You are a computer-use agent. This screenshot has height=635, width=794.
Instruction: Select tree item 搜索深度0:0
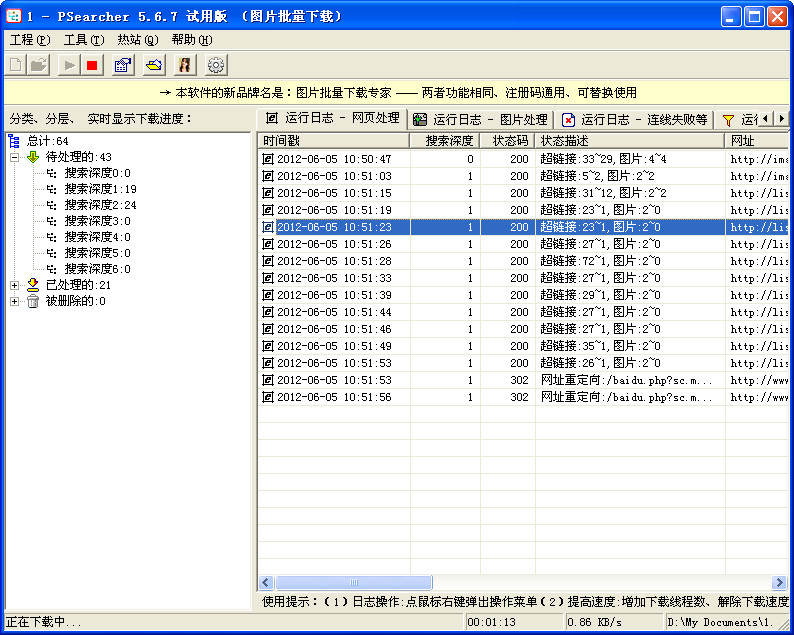coord(97,173)
